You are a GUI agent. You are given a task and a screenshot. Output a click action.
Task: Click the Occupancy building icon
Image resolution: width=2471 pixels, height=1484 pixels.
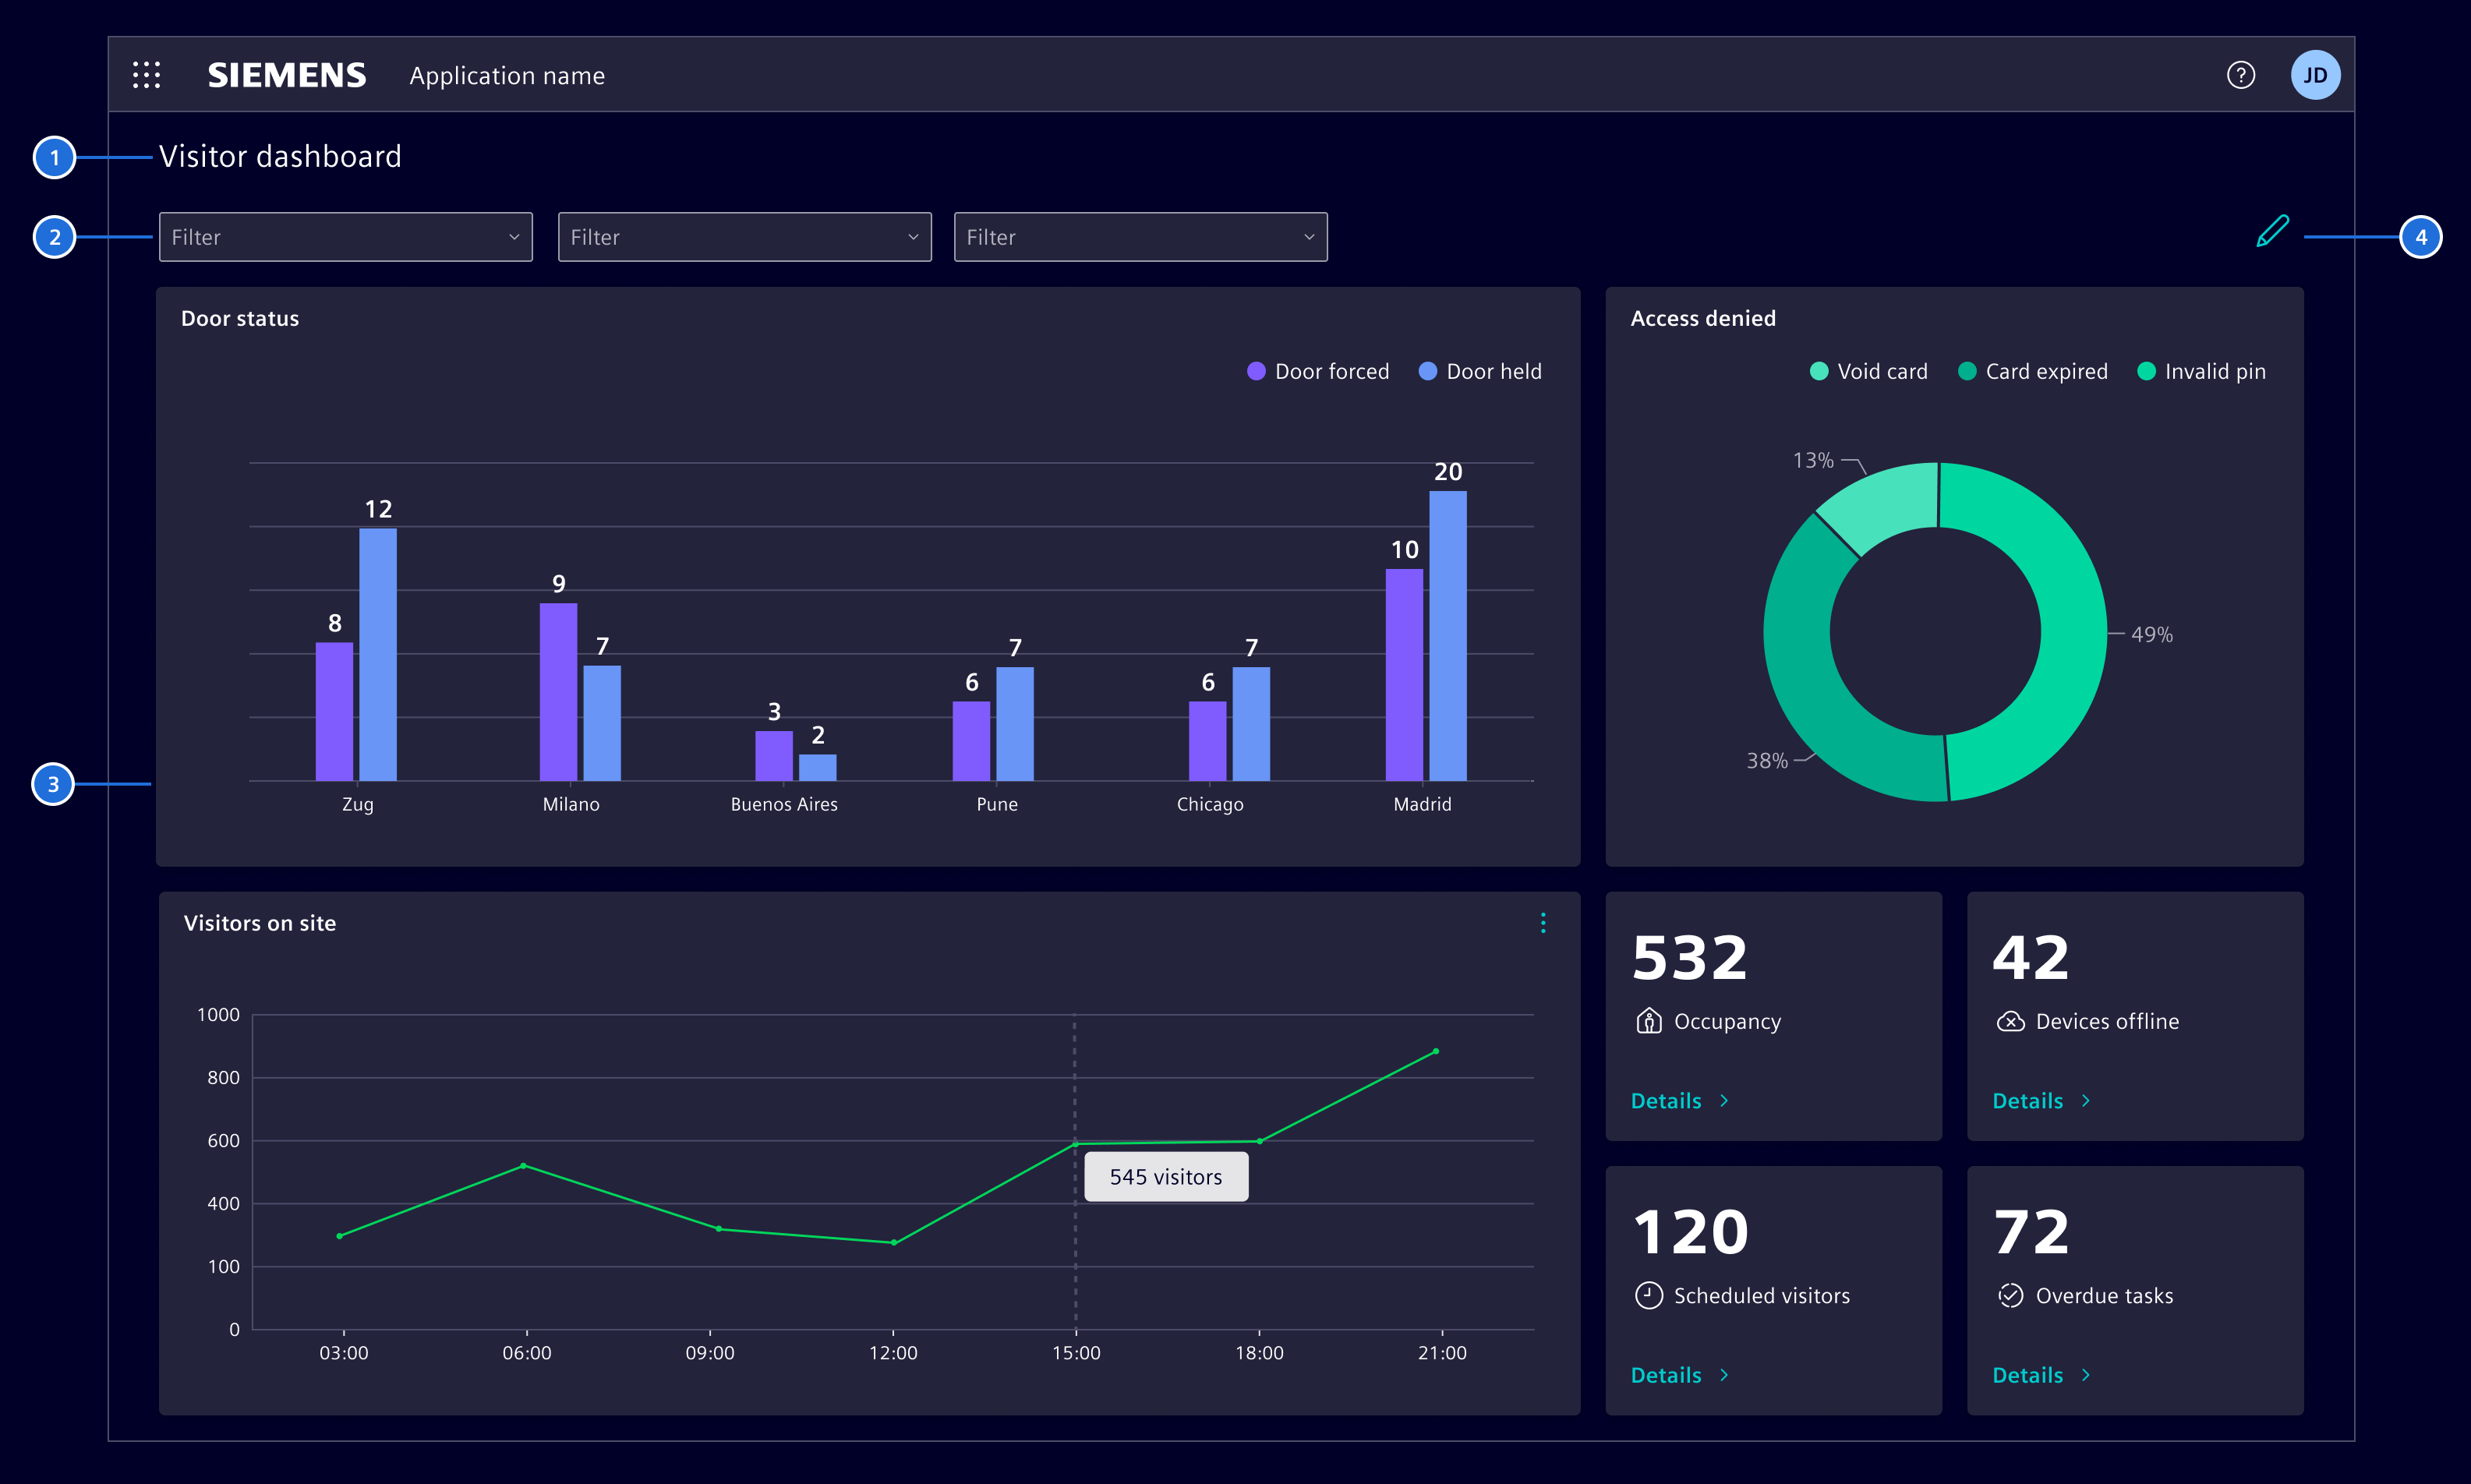pos(1649,1021)
